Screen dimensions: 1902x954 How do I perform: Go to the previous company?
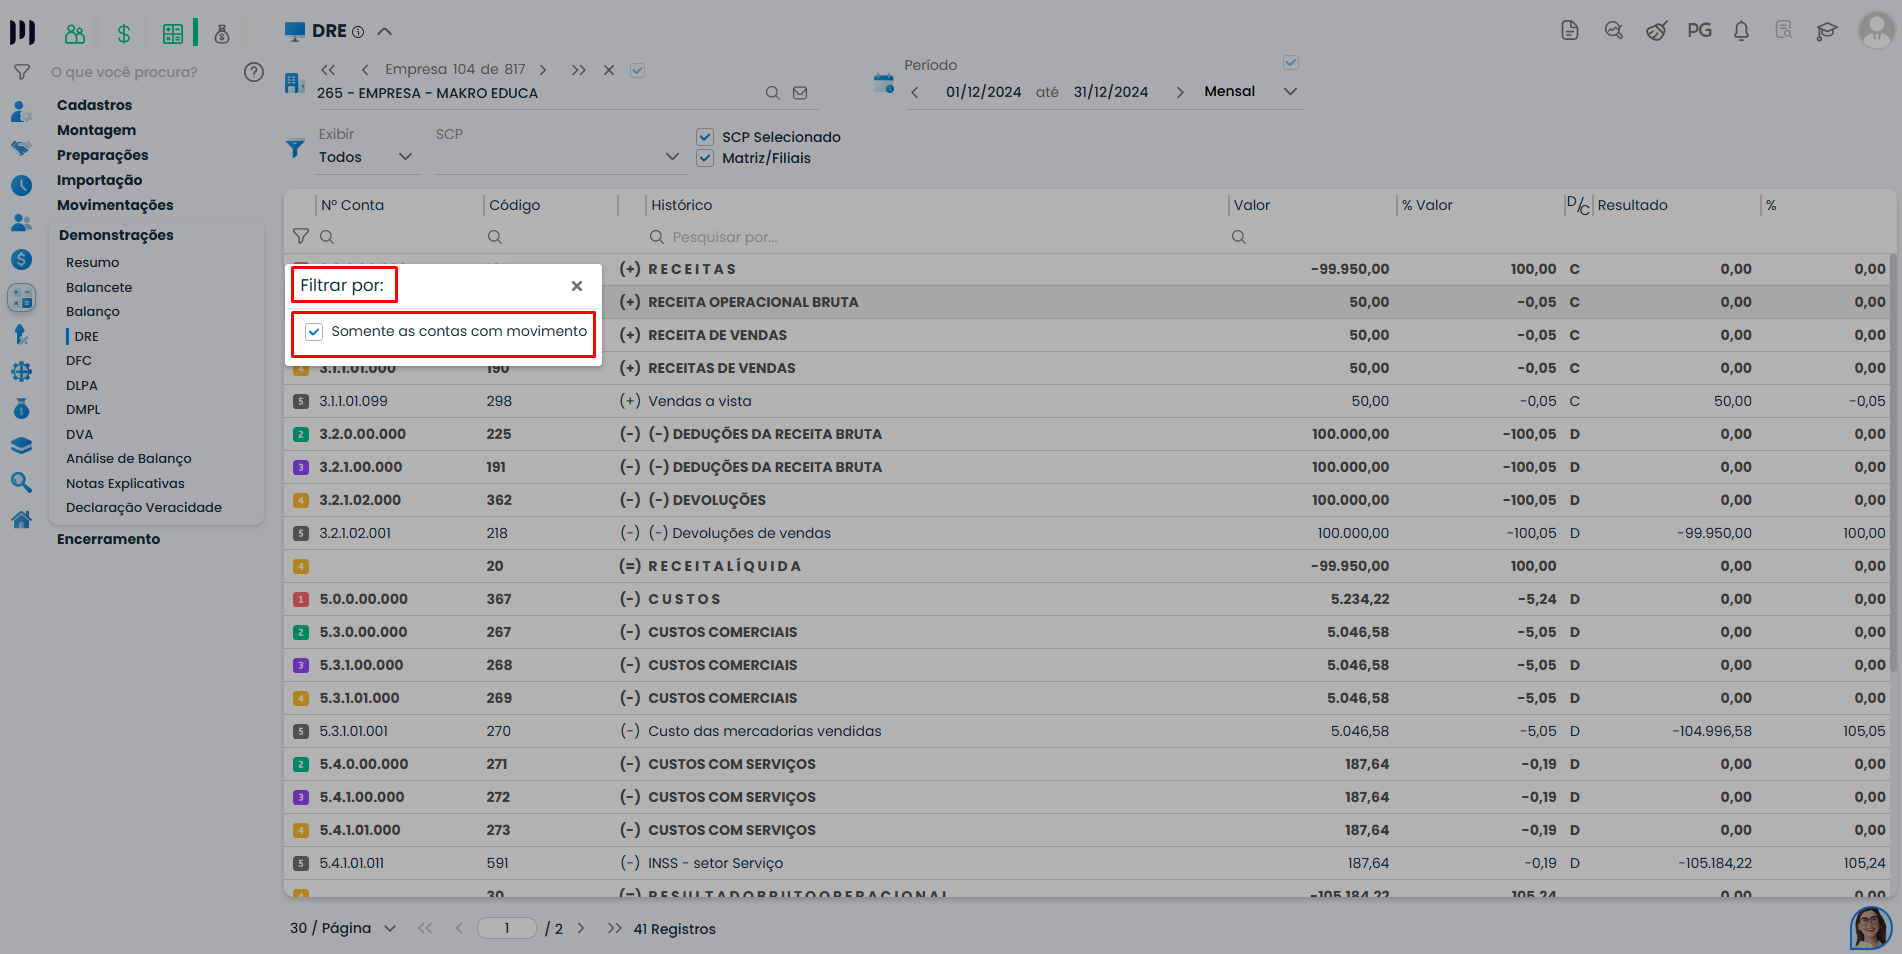[365, 70]
